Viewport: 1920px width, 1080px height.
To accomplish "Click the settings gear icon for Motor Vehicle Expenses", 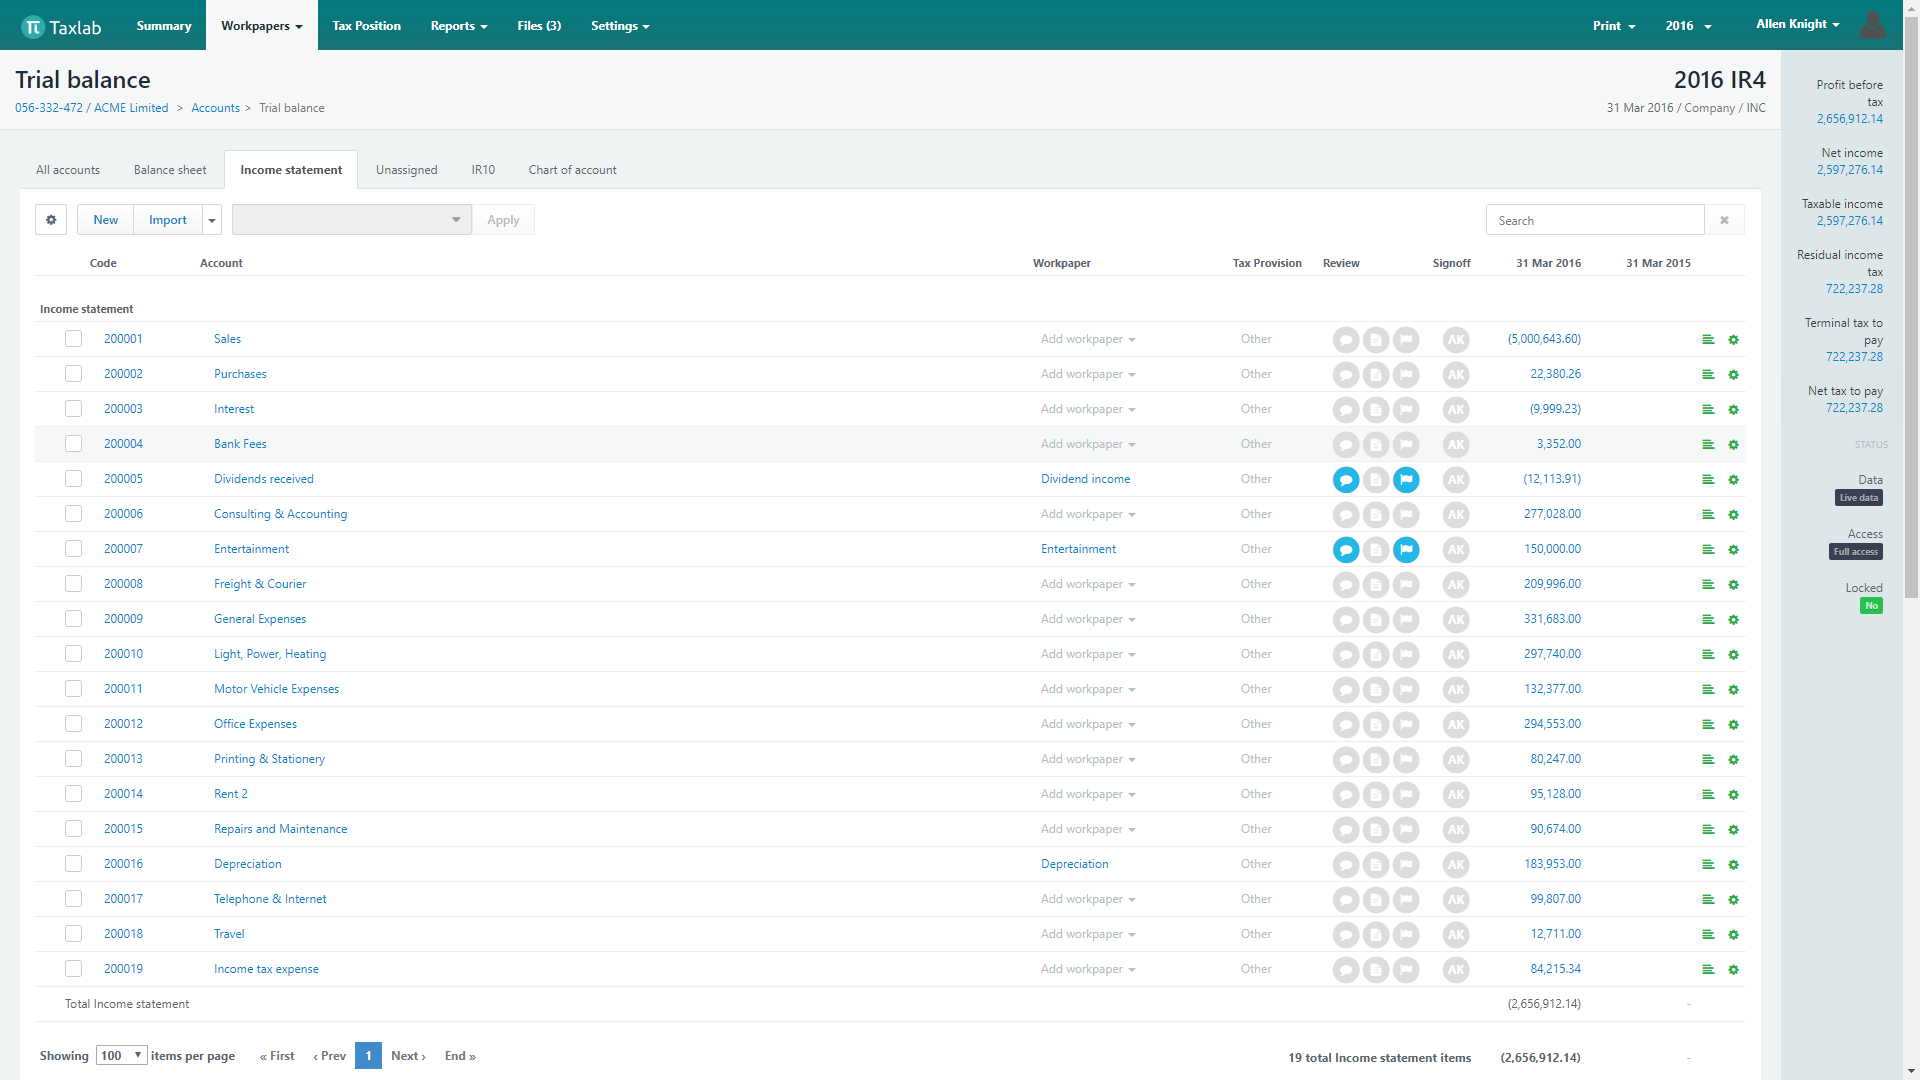I will 1734,688.
